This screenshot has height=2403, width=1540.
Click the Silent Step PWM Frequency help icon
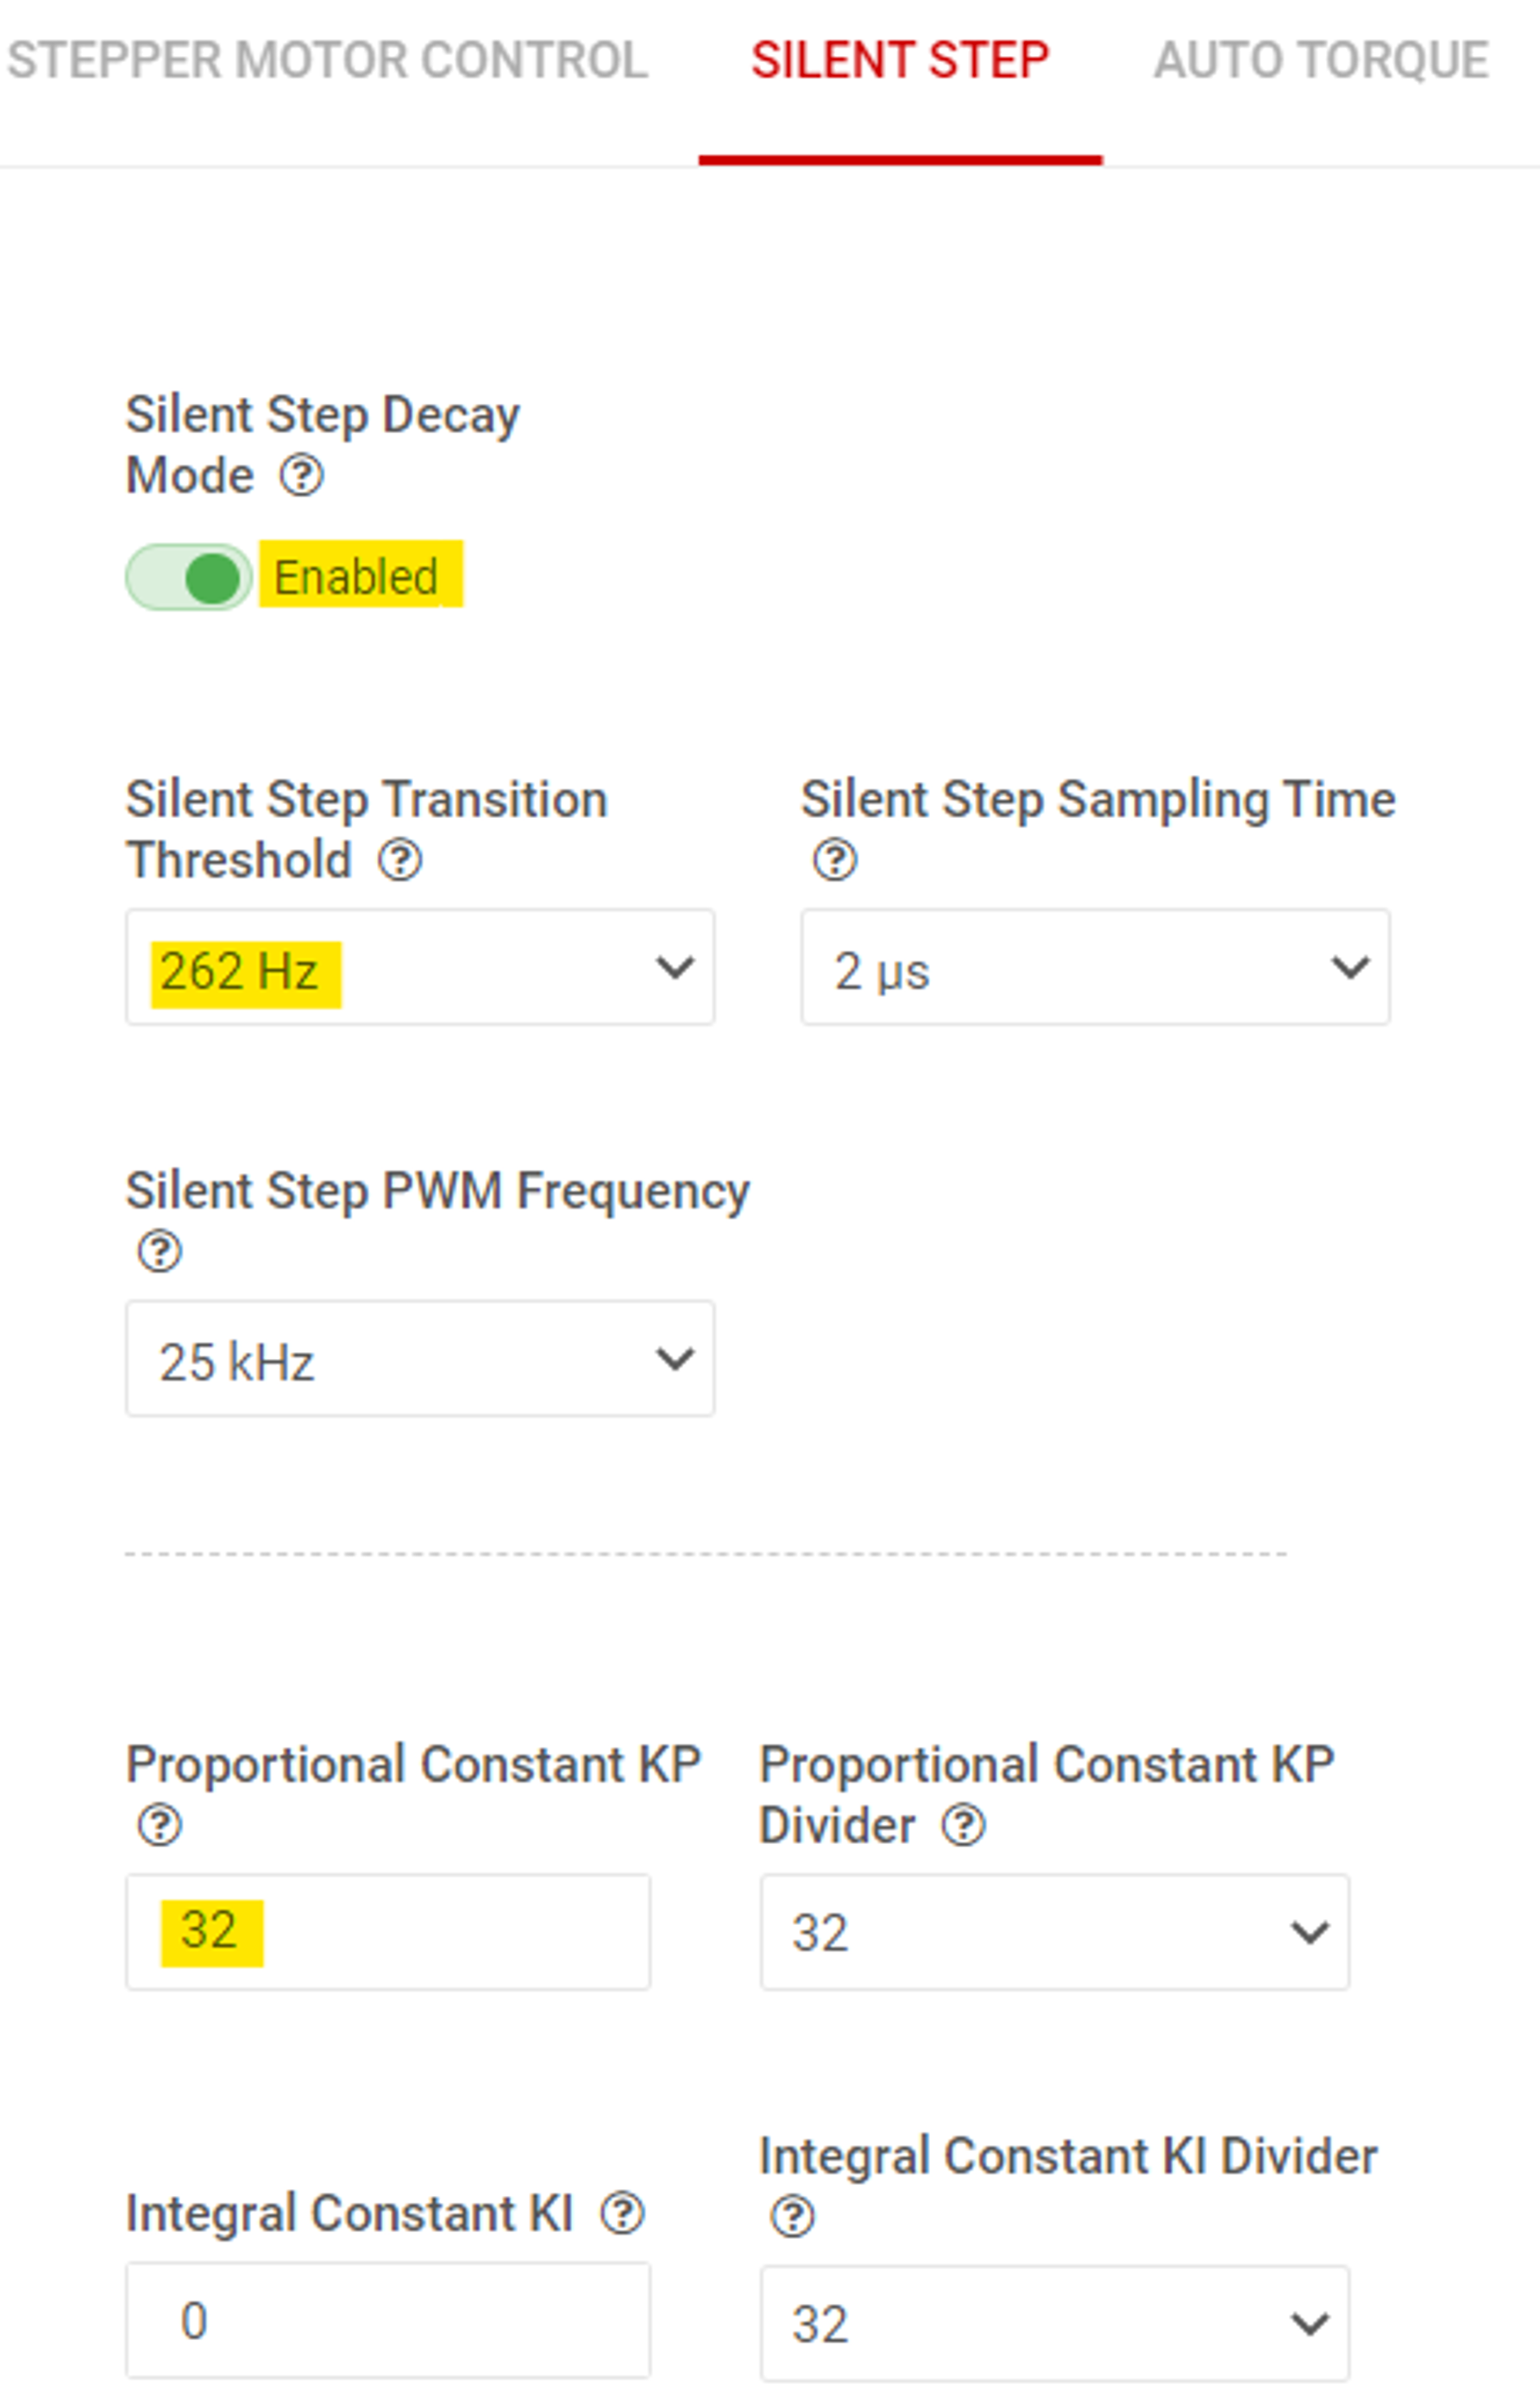point(157,1252)
